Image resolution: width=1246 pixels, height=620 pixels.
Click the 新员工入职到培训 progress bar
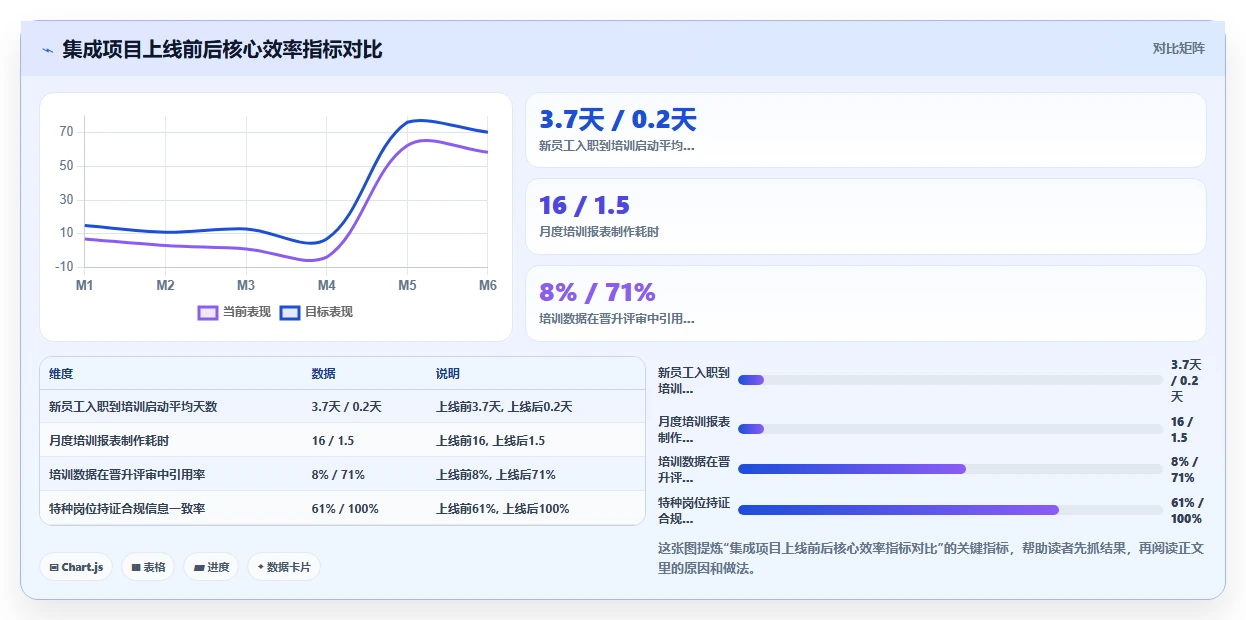(x=950, y=380)
